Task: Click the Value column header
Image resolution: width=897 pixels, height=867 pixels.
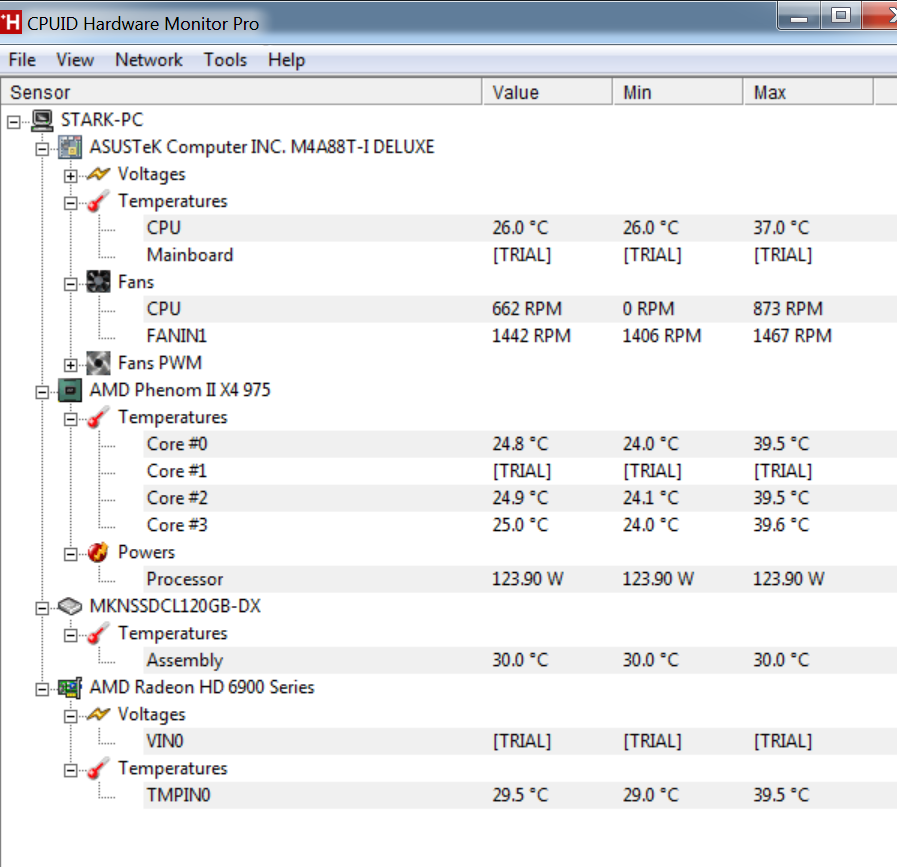Action: (548, 92)
